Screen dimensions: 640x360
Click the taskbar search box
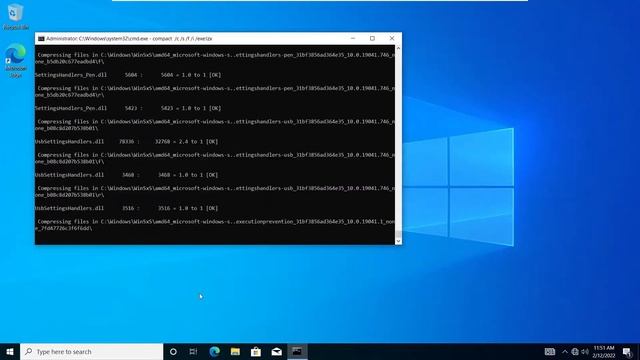pyautogui.click(x=91, y=351)
